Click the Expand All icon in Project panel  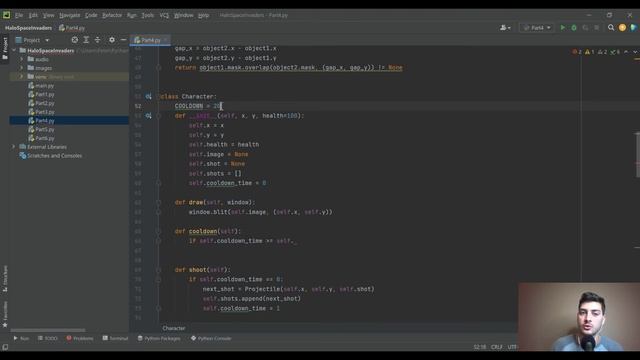click(86, 40)
